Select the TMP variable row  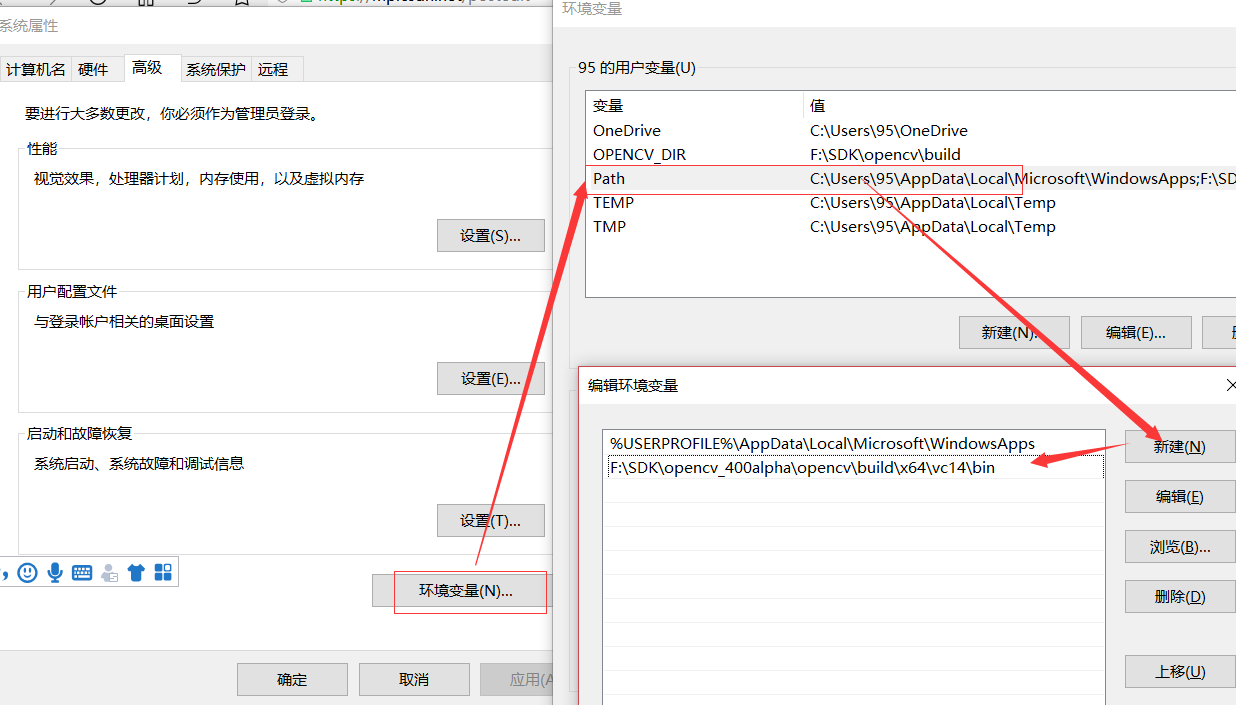tap(911, 227)
